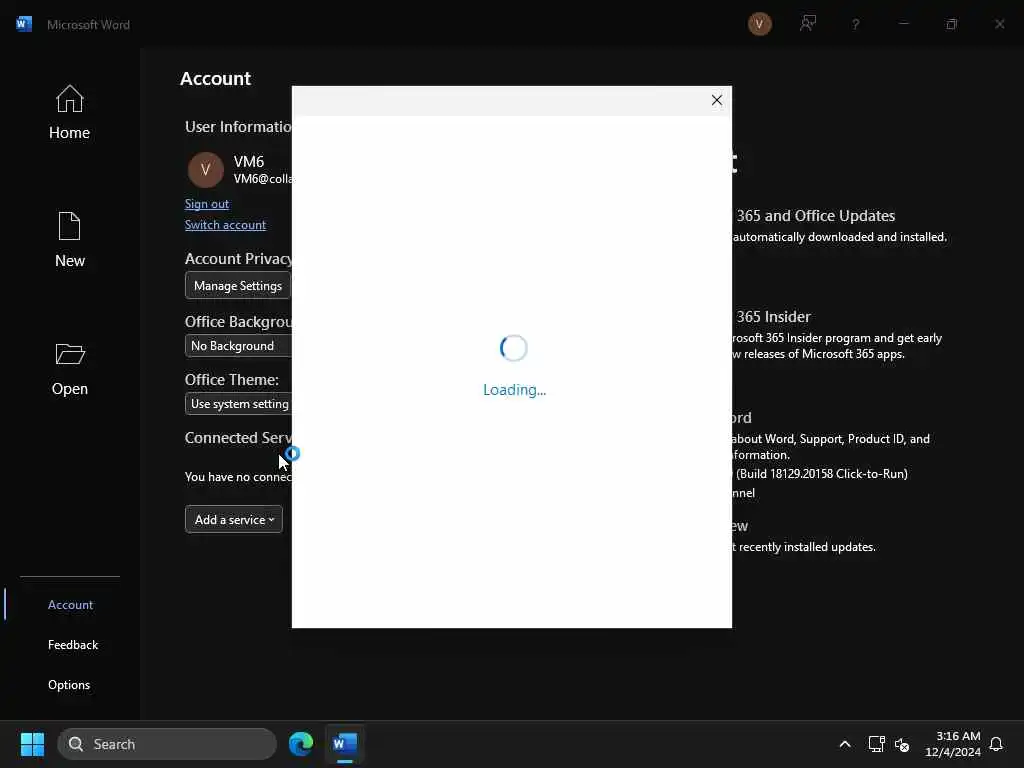Go to the Open files page
The width and height of the screenshot is (1024, 768).
69,368
